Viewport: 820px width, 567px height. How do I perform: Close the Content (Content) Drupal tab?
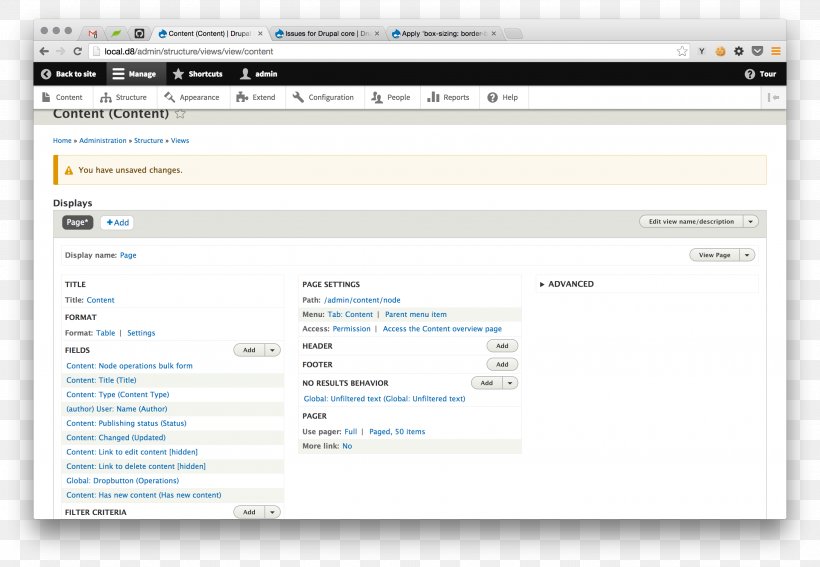[260, 33]
